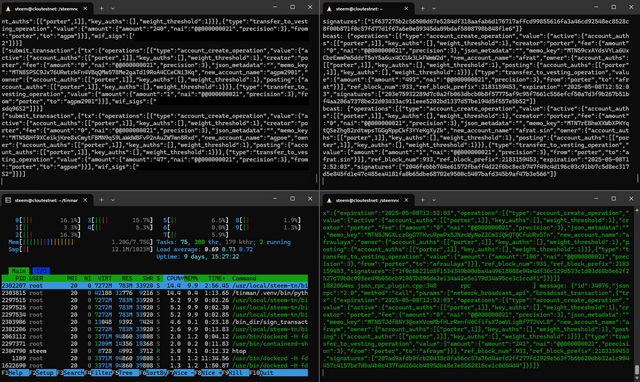Open new tab in top-right terminal

coord(422,8)
